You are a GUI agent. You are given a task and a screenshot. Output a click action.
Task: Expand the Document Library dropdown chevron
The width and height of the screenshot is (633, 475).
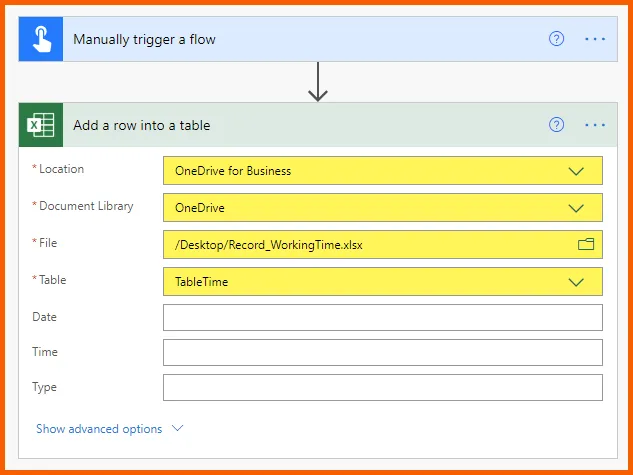point(576,208)
